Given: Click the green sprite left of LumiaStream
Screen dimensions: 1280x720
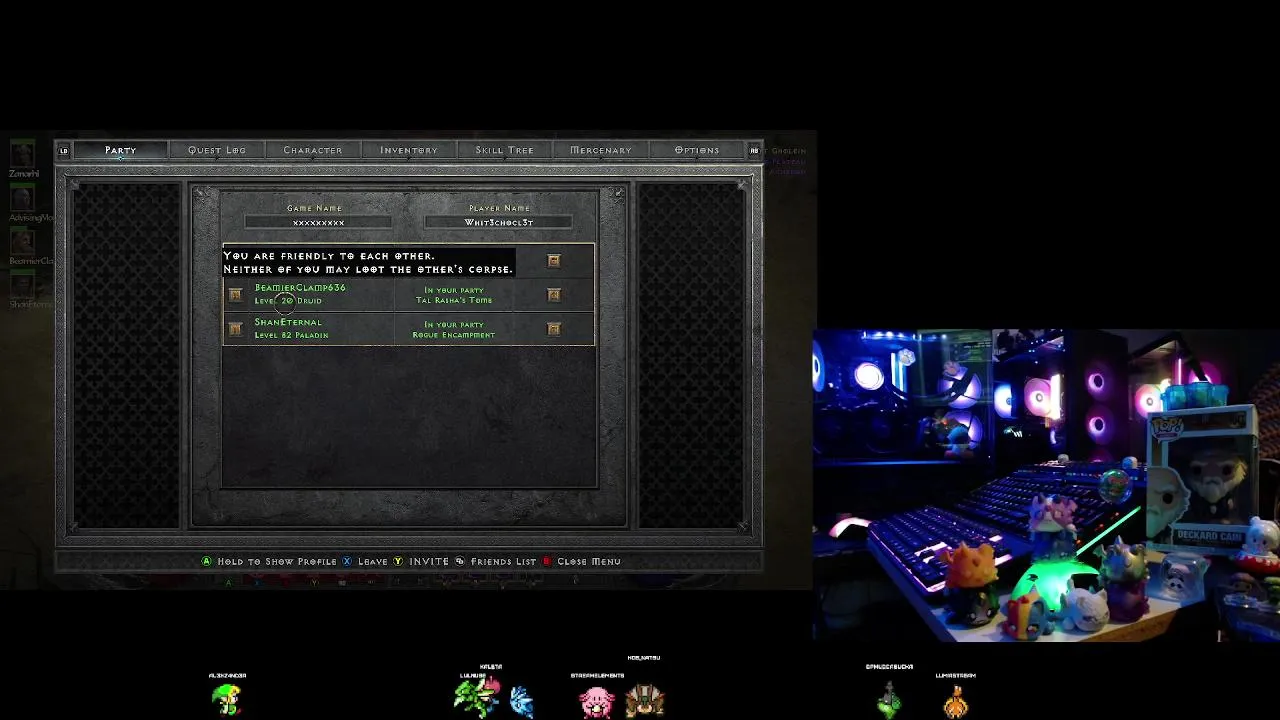Looking at the screenshot, I should [889, 700].
